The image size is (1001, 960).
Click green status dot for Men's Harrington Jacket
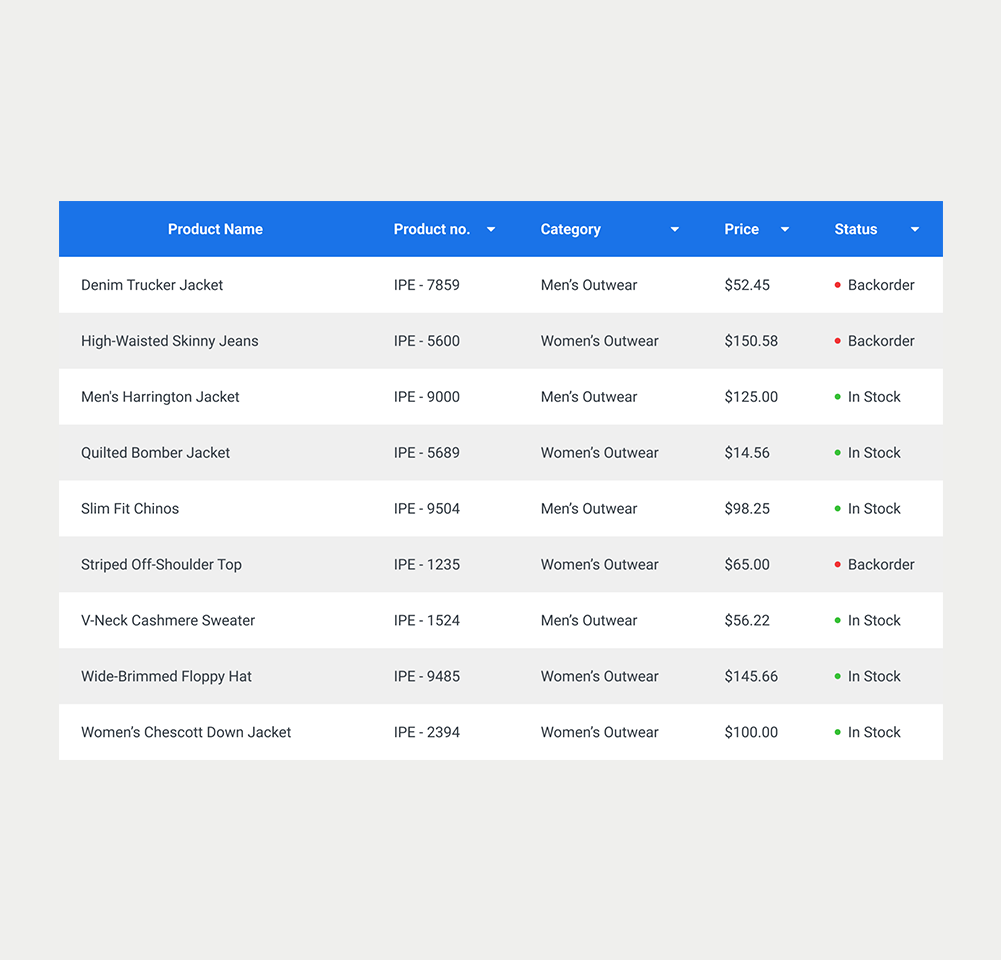click(837, 397)
